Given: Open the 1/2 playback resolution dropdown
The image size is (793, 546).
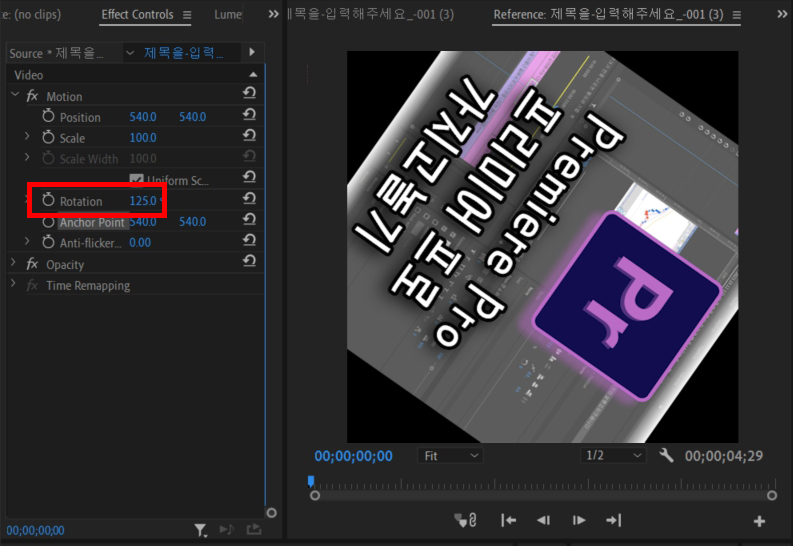Looking at the screenshot, I should tap(612, 456).
